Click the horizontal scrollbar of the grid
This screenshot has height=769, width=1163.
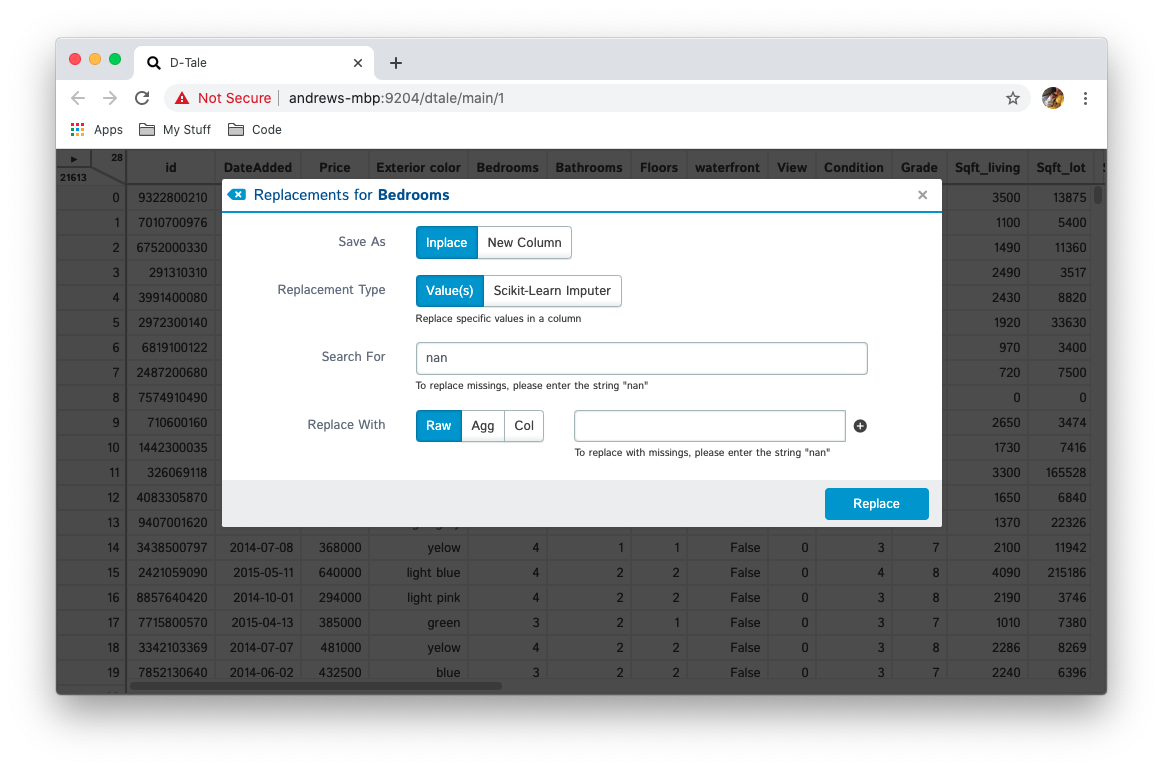pyautogui.click(x=315, y=687)
